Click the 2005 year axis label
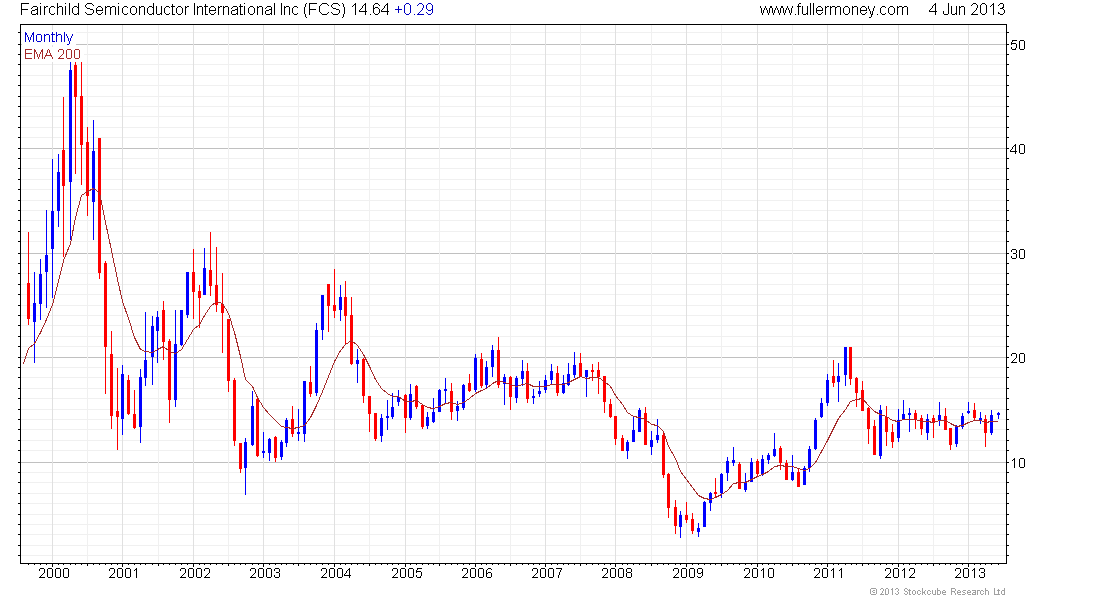The image size is (1100, 600). tap(407, 573)
